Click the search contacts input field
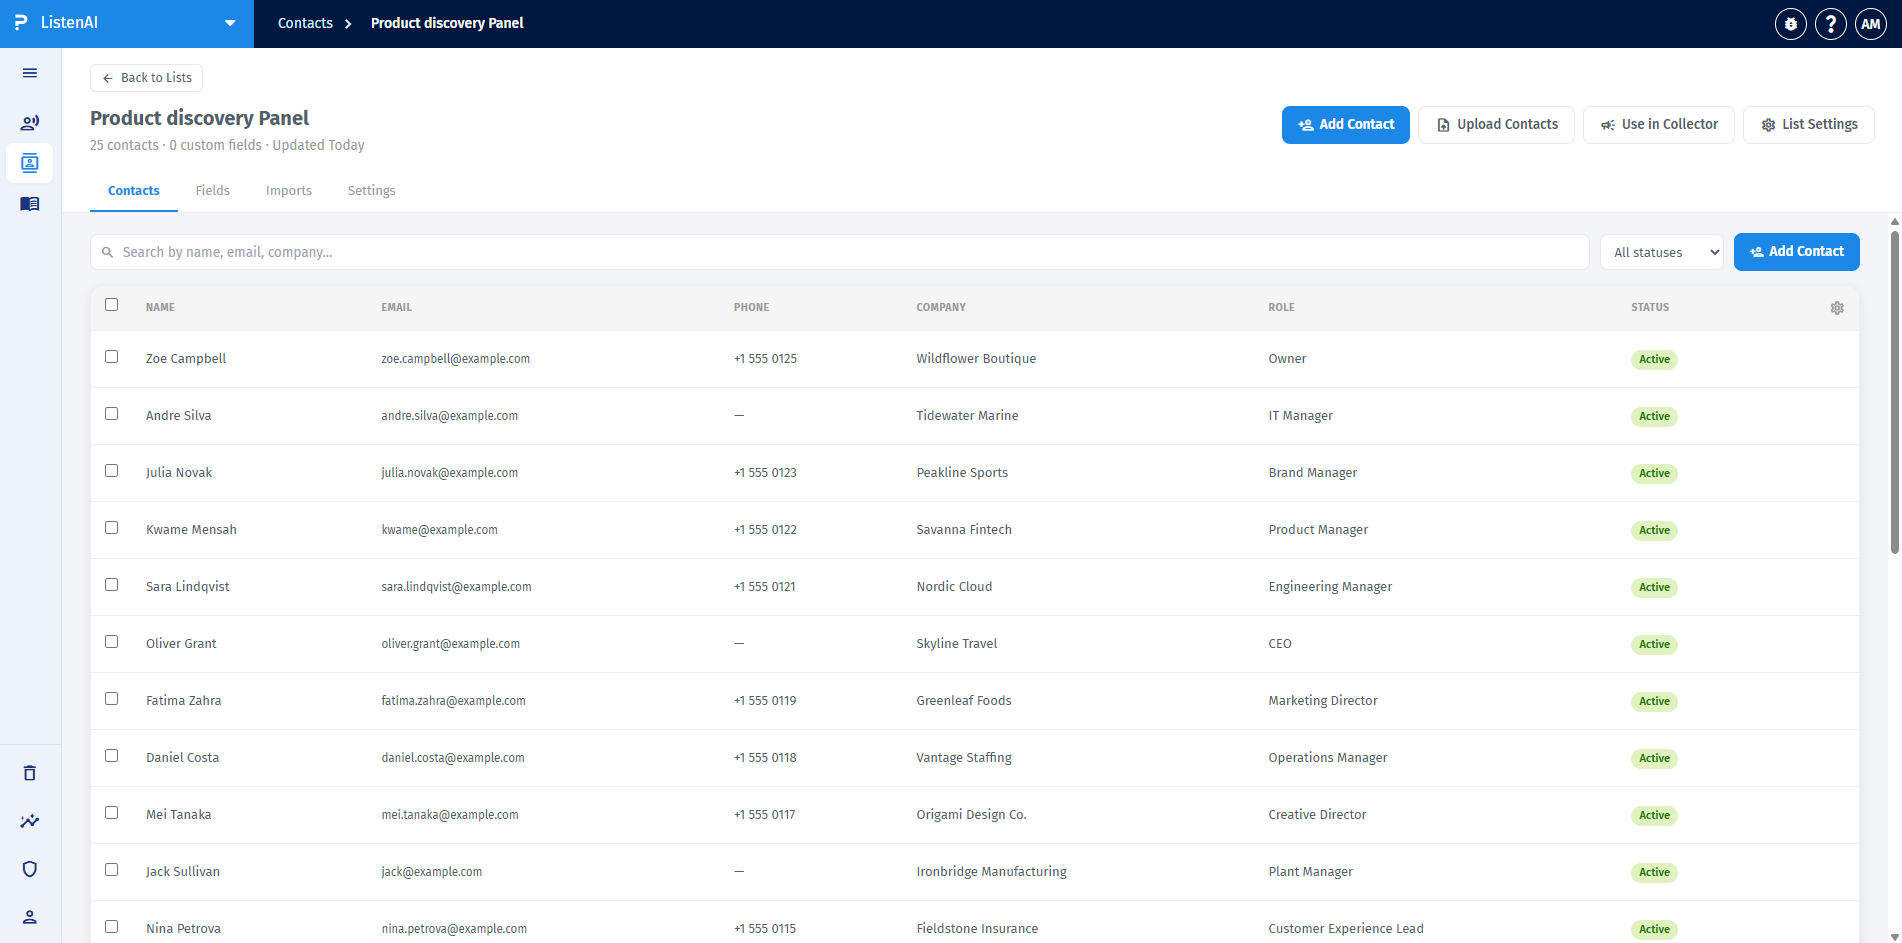This screenshot has width=1902, height=943. (840, 252)
